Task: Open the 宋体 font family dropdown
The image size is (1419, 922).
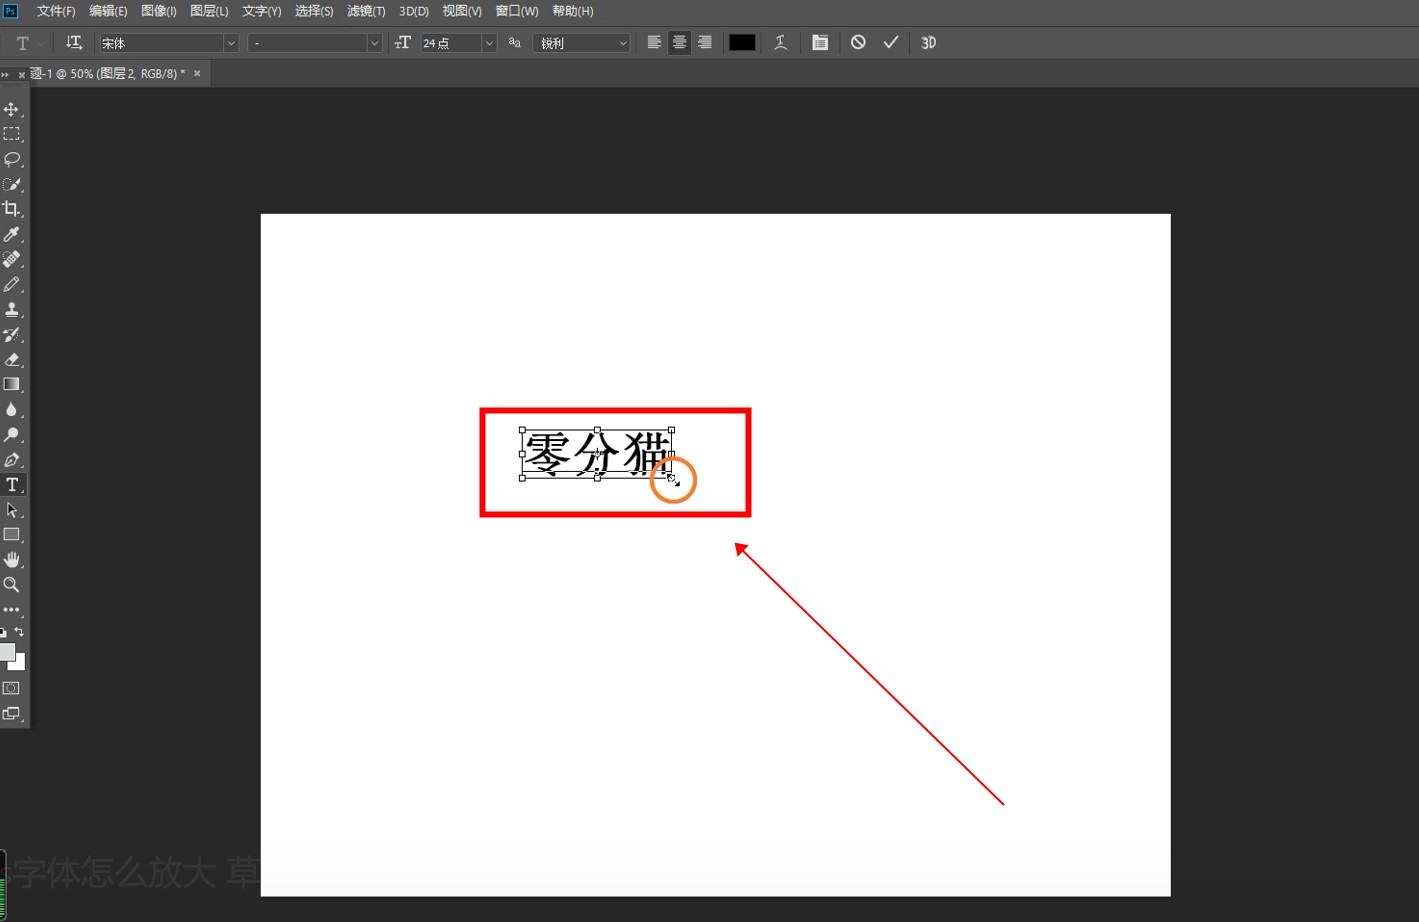Action: pyautogui.click(x=230, y=43)
